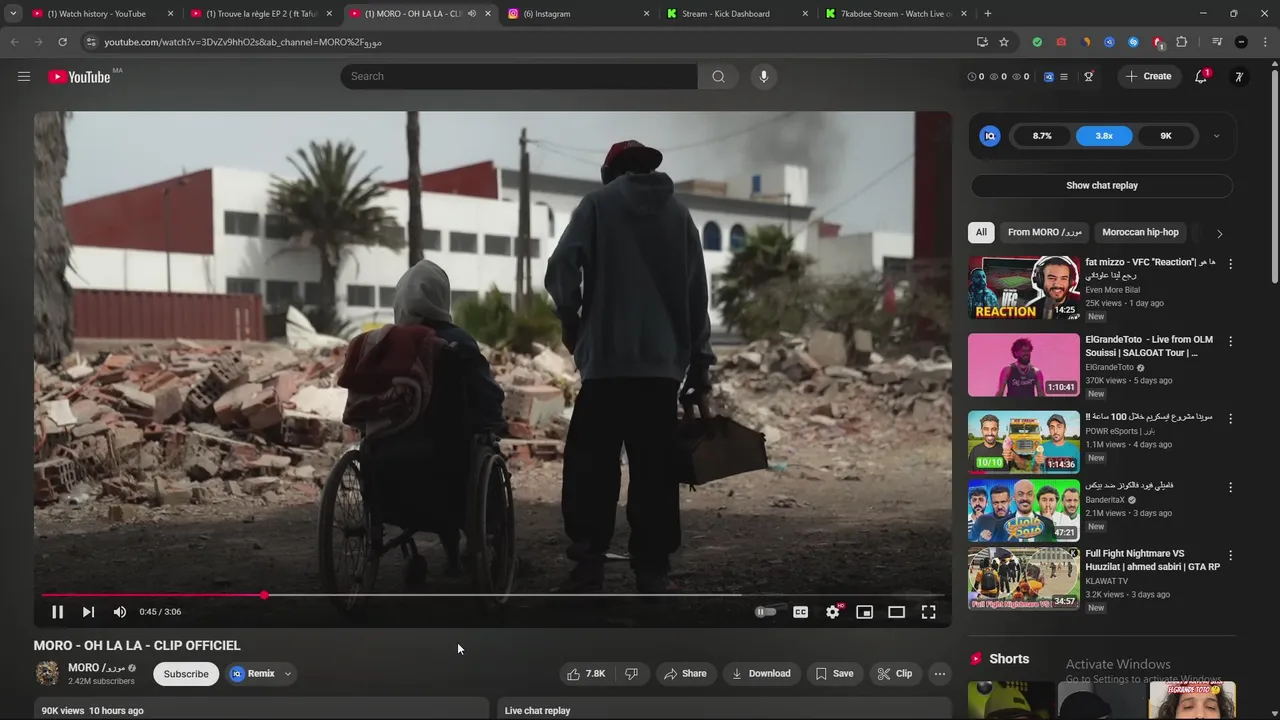Select the All filter chip
1280x720 pixels.
981,232
